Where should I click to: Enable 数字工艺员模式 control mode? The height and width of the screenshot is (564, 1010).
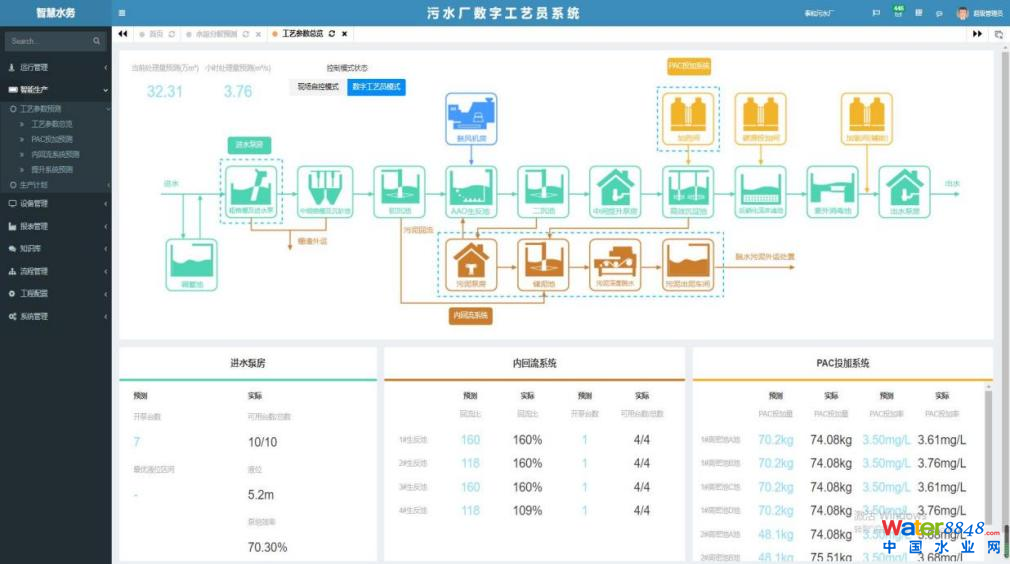pos(376,87)
